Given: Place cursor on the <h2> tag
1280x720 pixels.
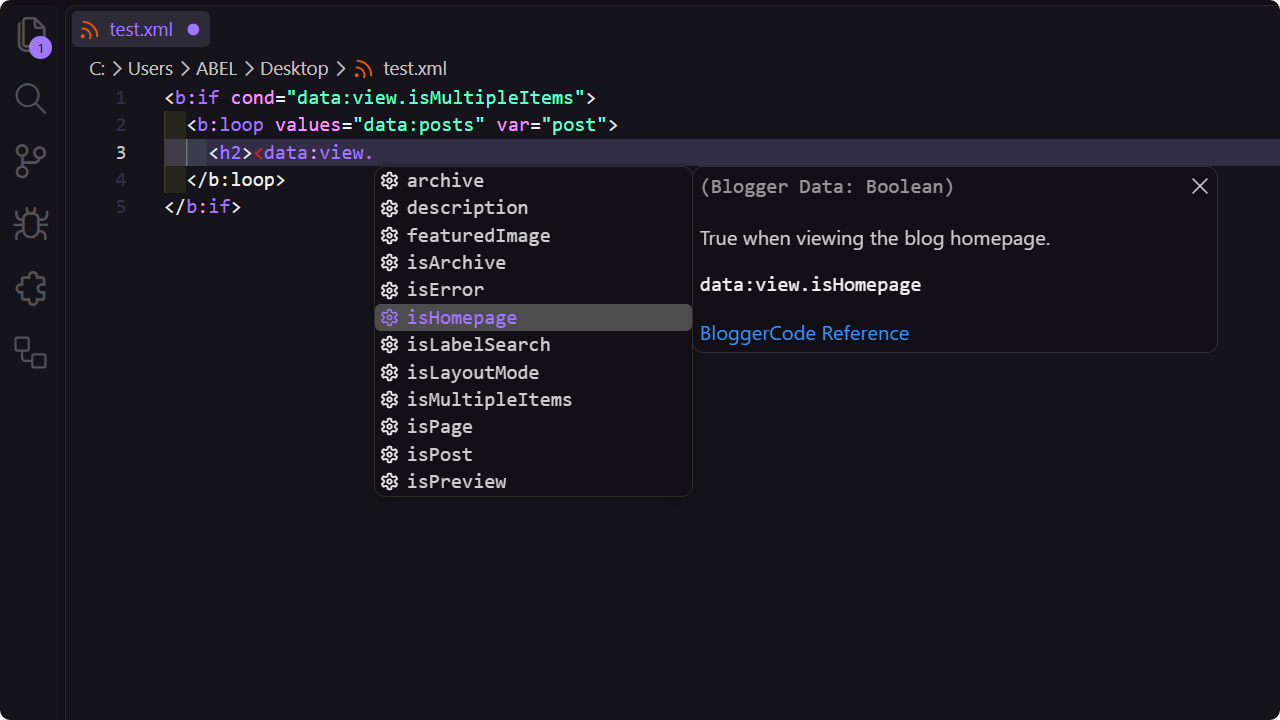Looking at the screenshot, I should coord(231,153).
